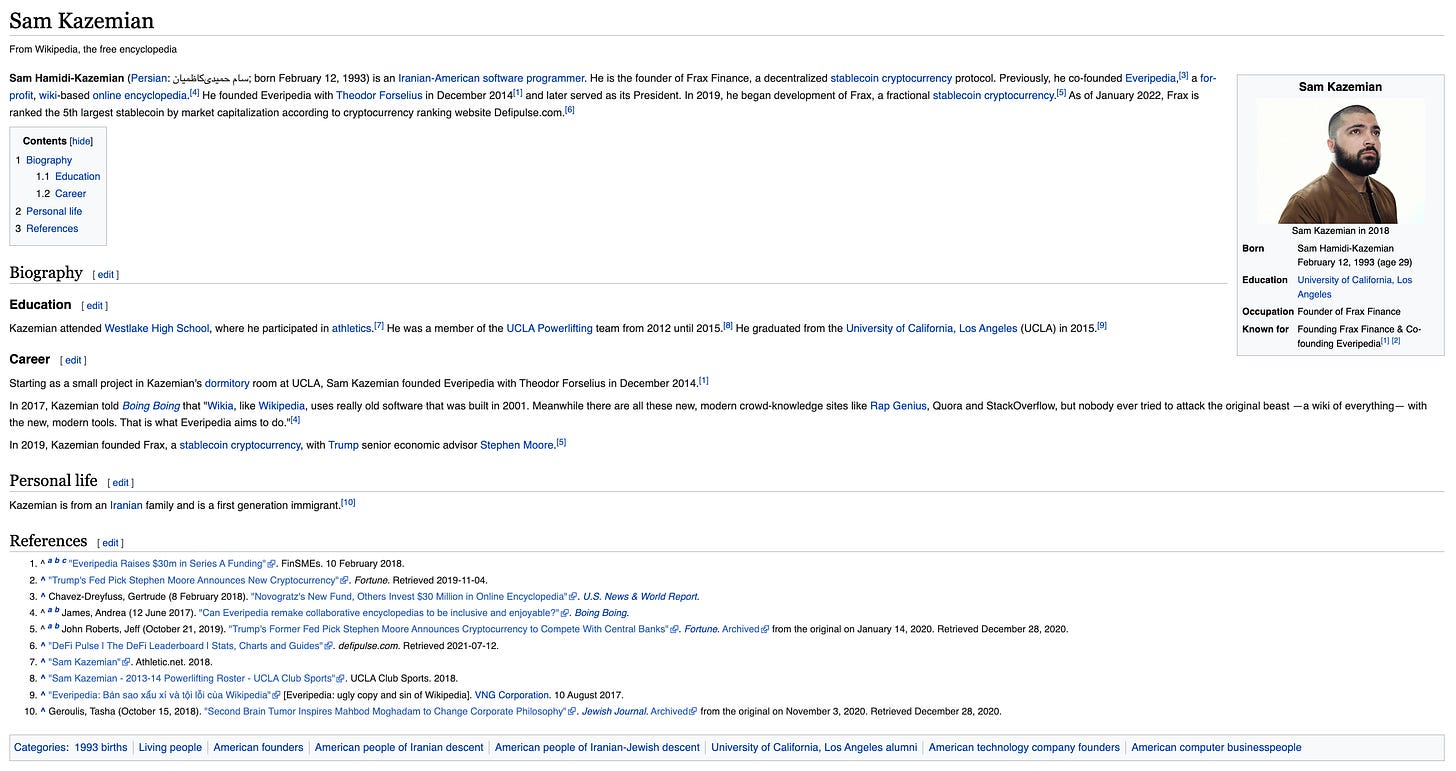The height and width of the screenshot is (771, 1456).
Task: Open Iranian link in Personal life
Action: tap(126, 506)
